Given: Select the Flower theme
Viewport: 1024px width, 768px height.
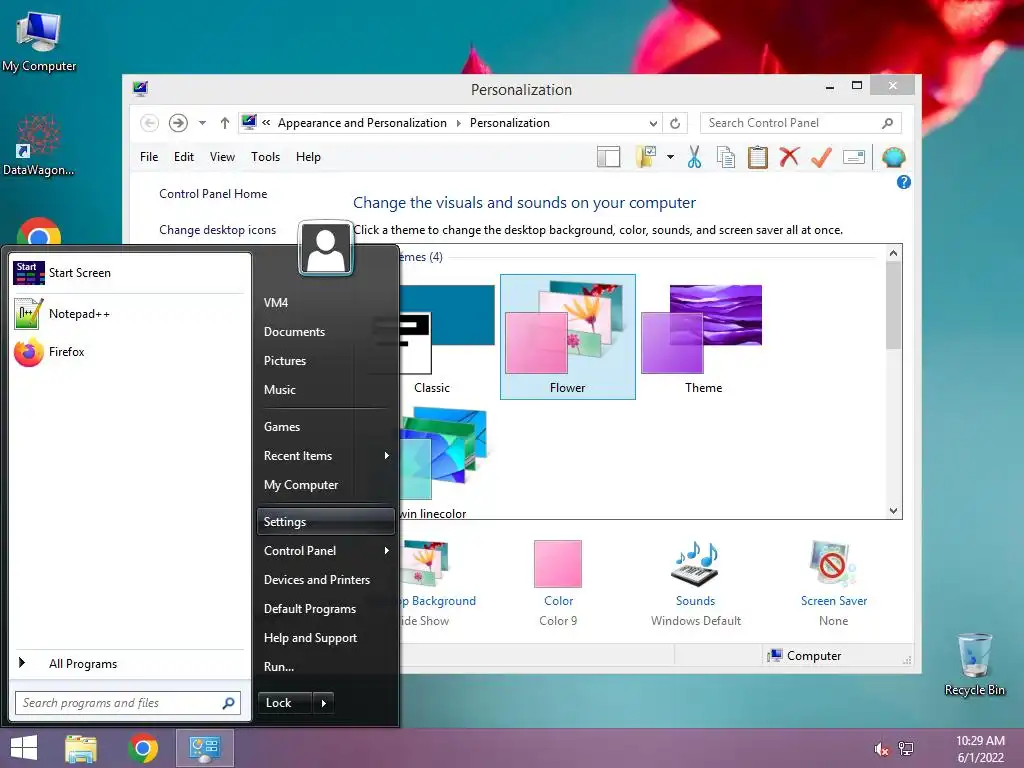Looking at the screenshot, I should click(x=568, y=336).
